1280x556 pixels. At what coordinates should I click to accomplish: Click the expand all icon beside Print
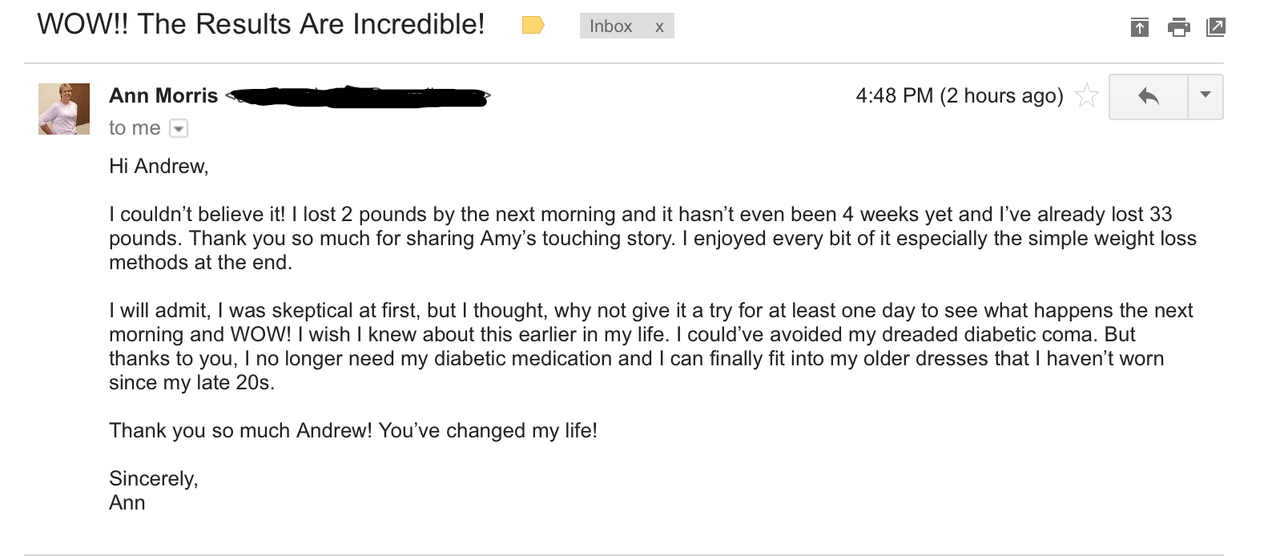click(1140, 27)
